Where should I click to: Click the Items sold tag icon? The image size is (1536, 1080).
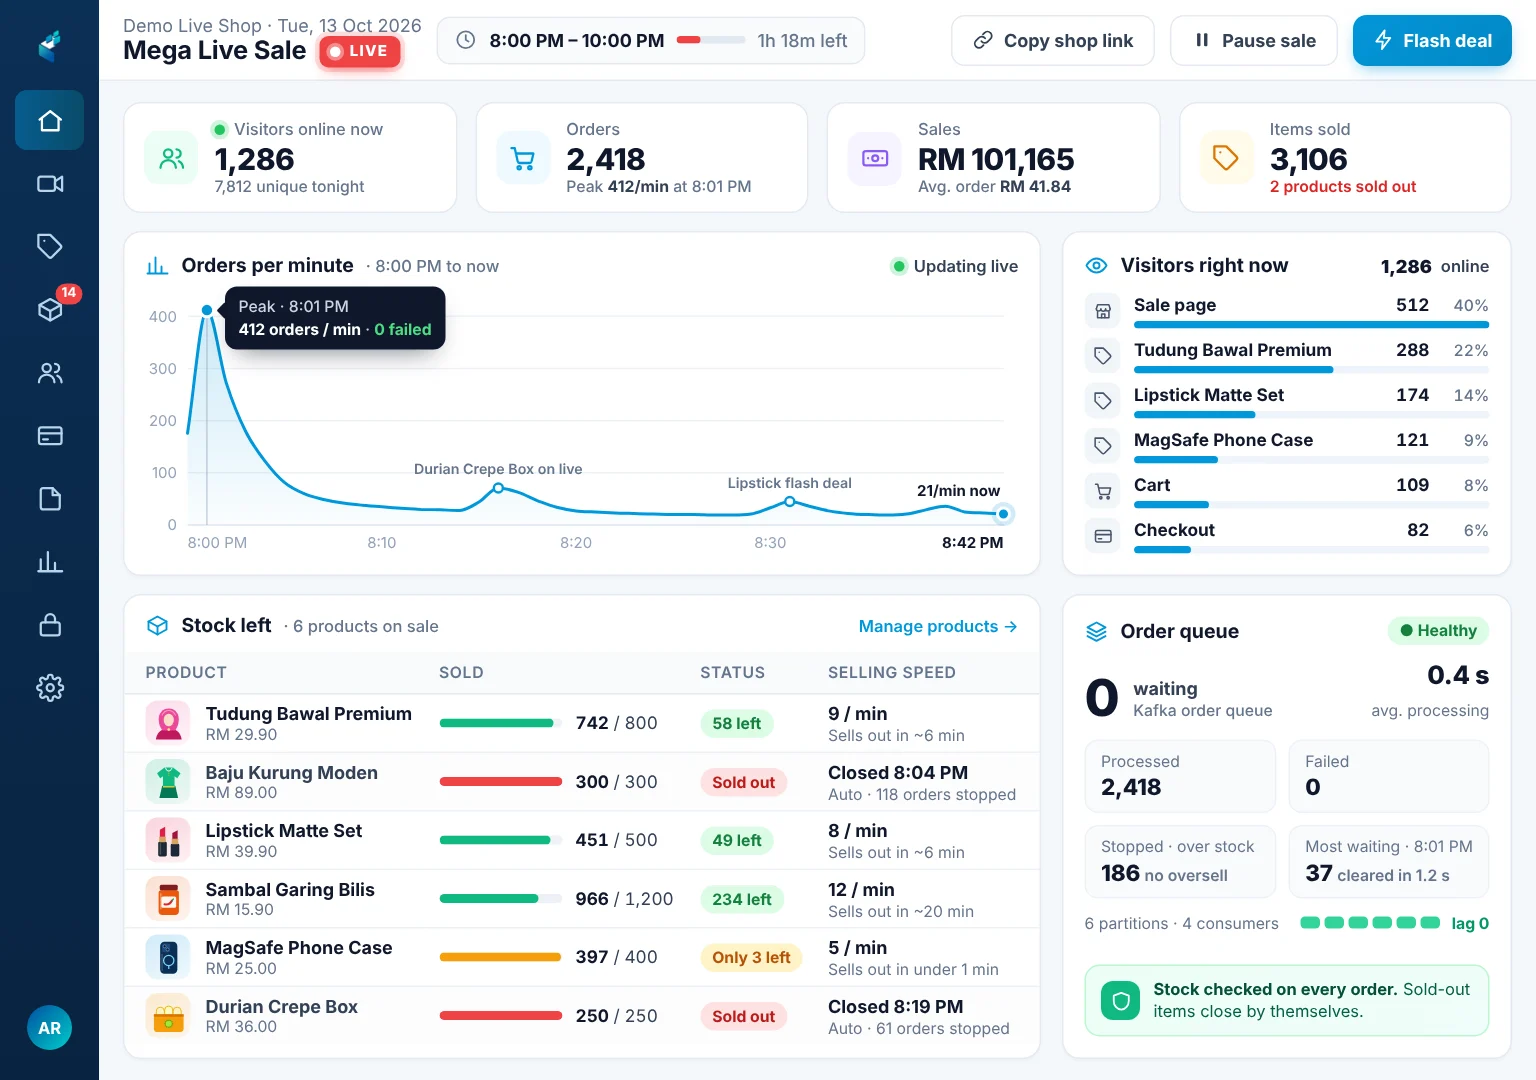1226,158
